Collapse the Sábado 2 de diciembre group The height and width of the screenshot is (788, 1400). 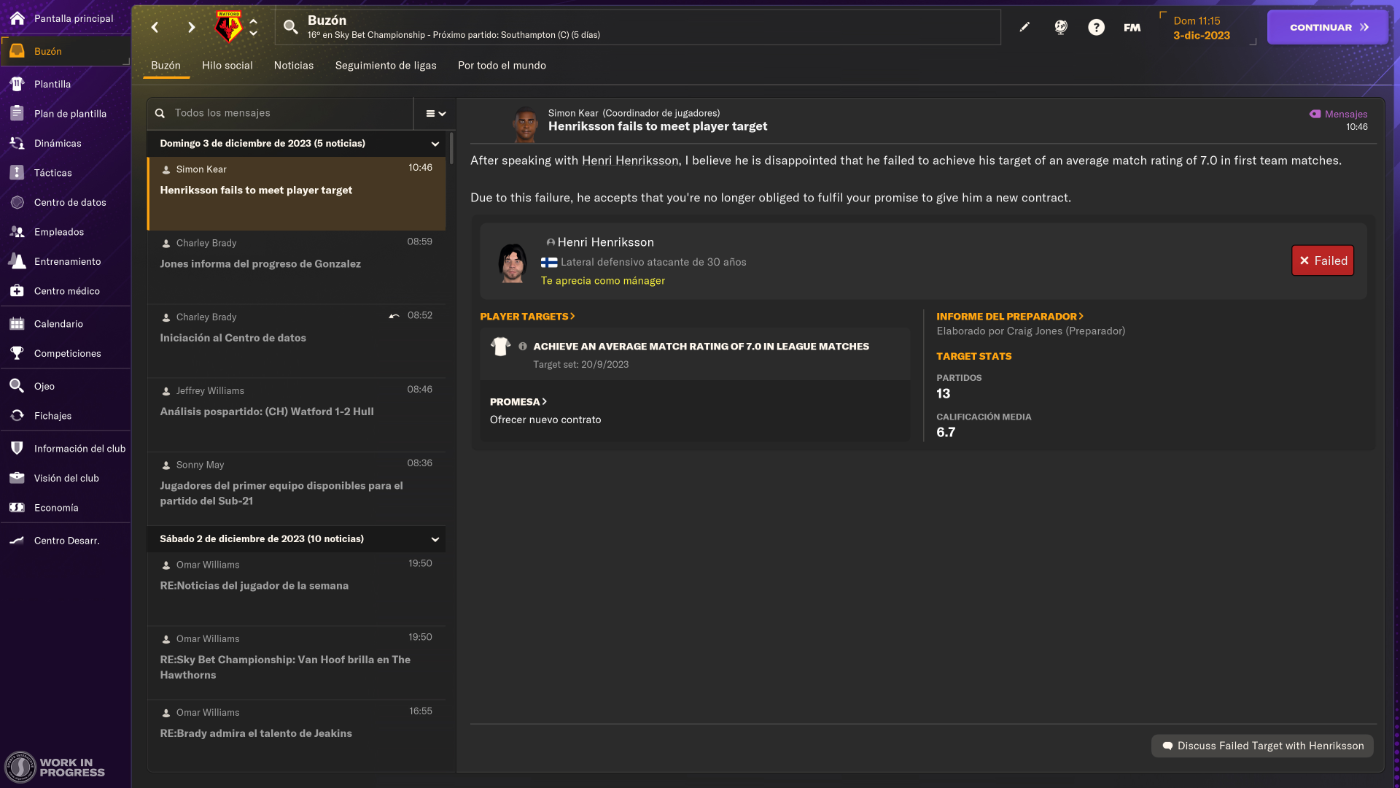pos(435,539)
